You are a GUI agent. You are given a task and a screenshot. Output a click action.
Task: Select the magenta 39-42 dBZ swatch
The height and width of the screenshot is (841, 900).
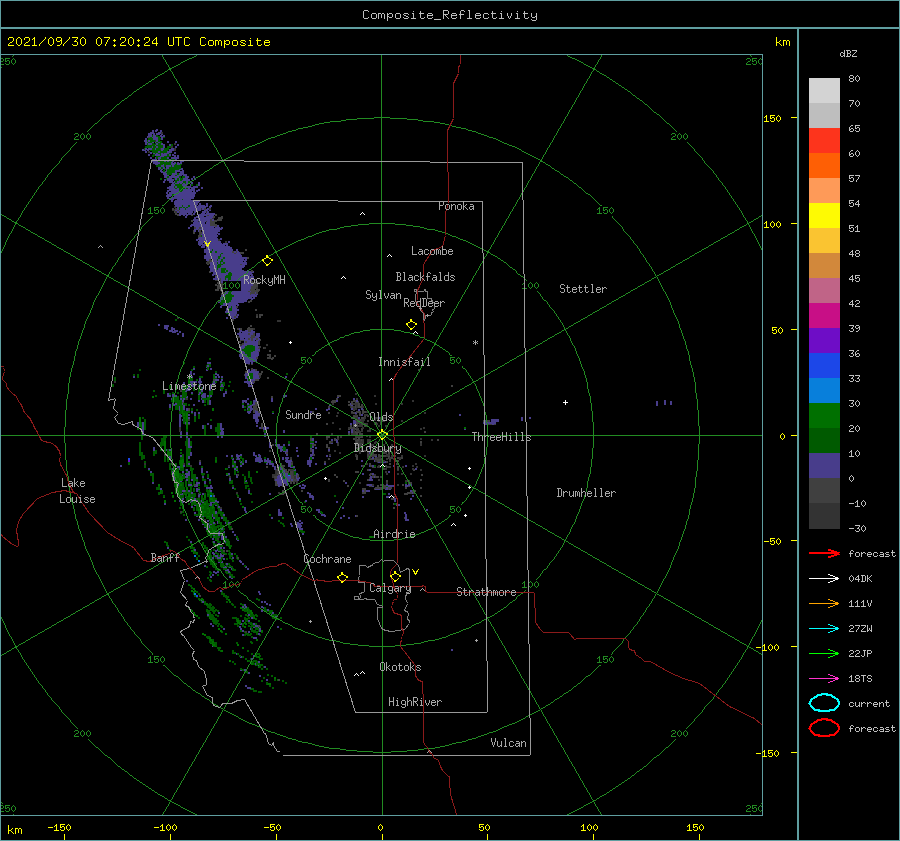(x=824, y=315)
